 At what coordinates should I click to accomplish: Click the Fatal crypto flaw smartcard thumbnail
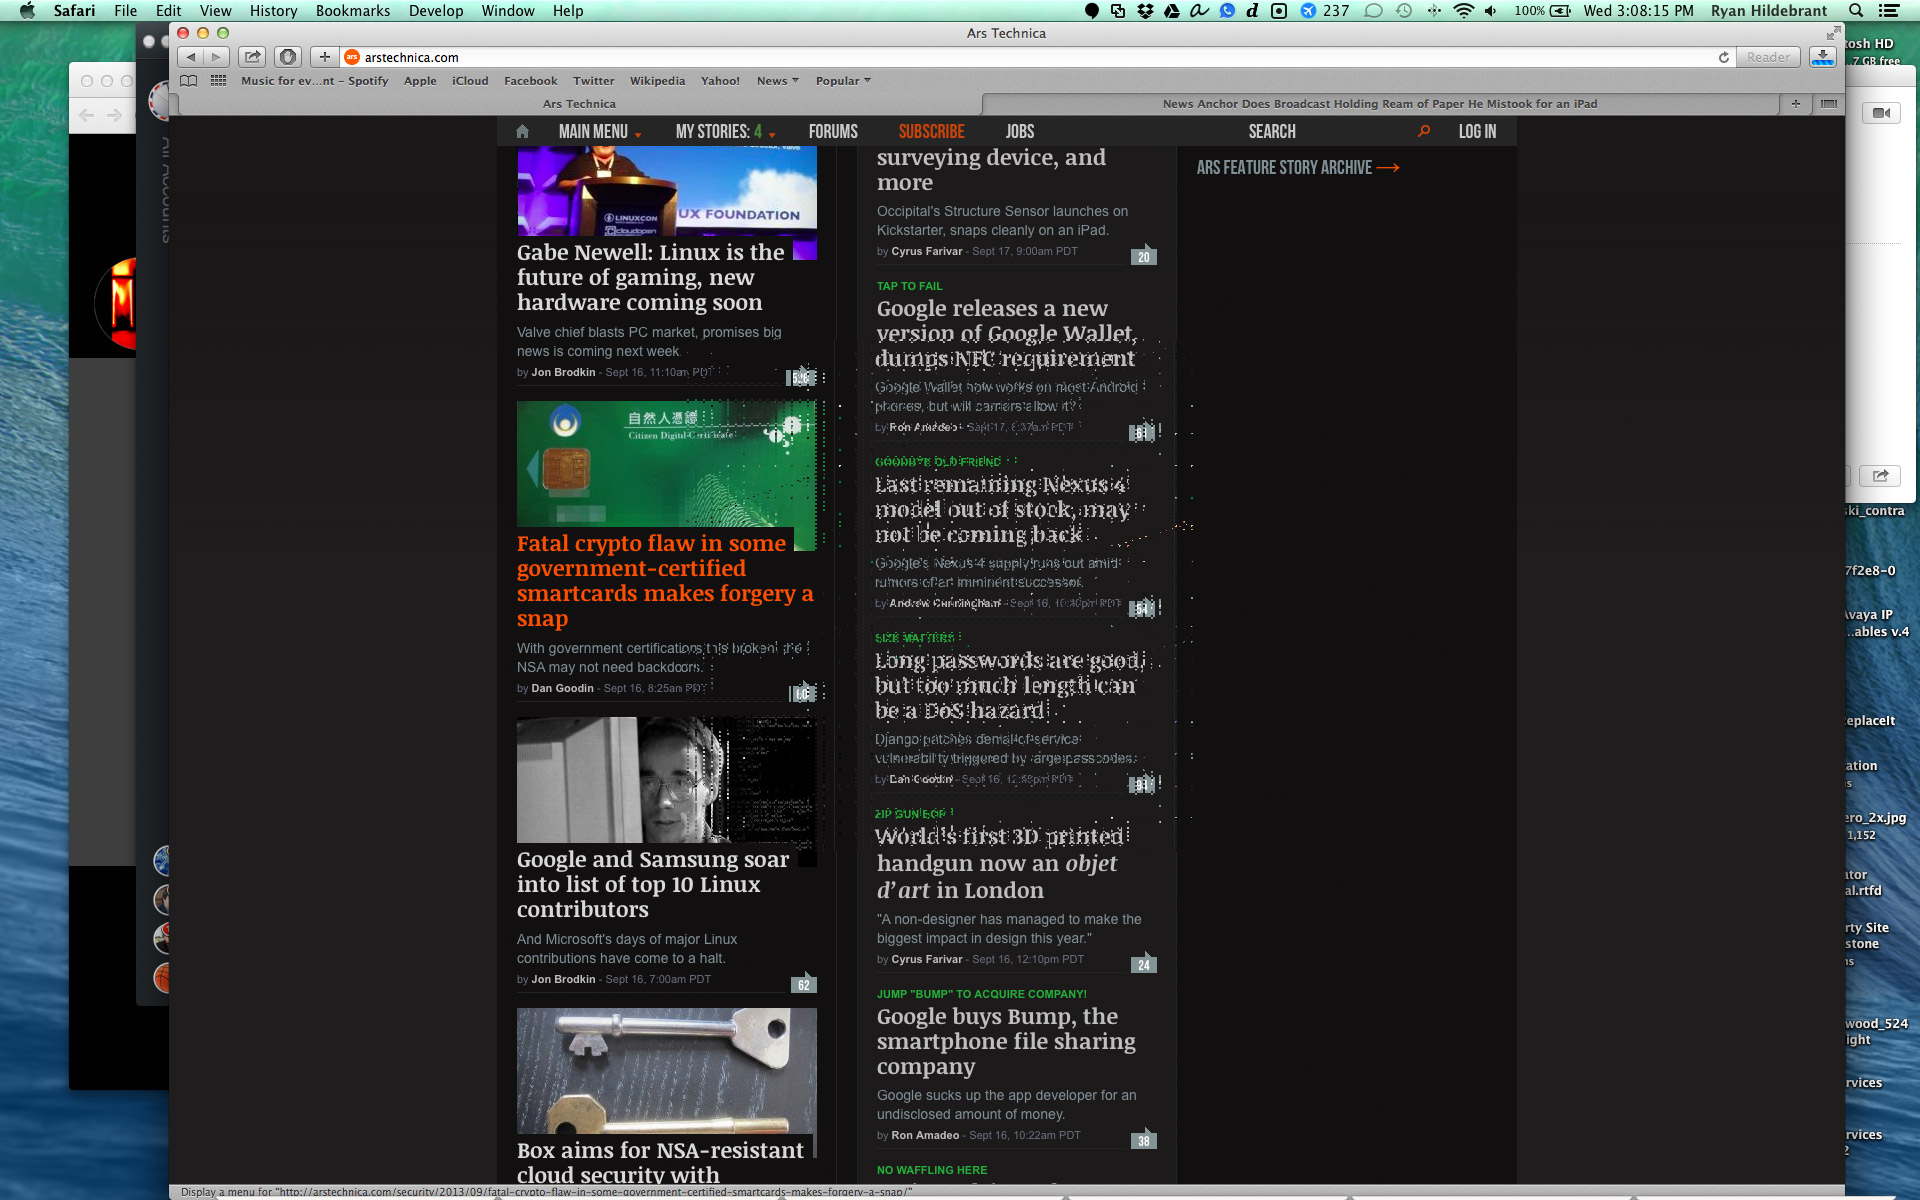666,464
